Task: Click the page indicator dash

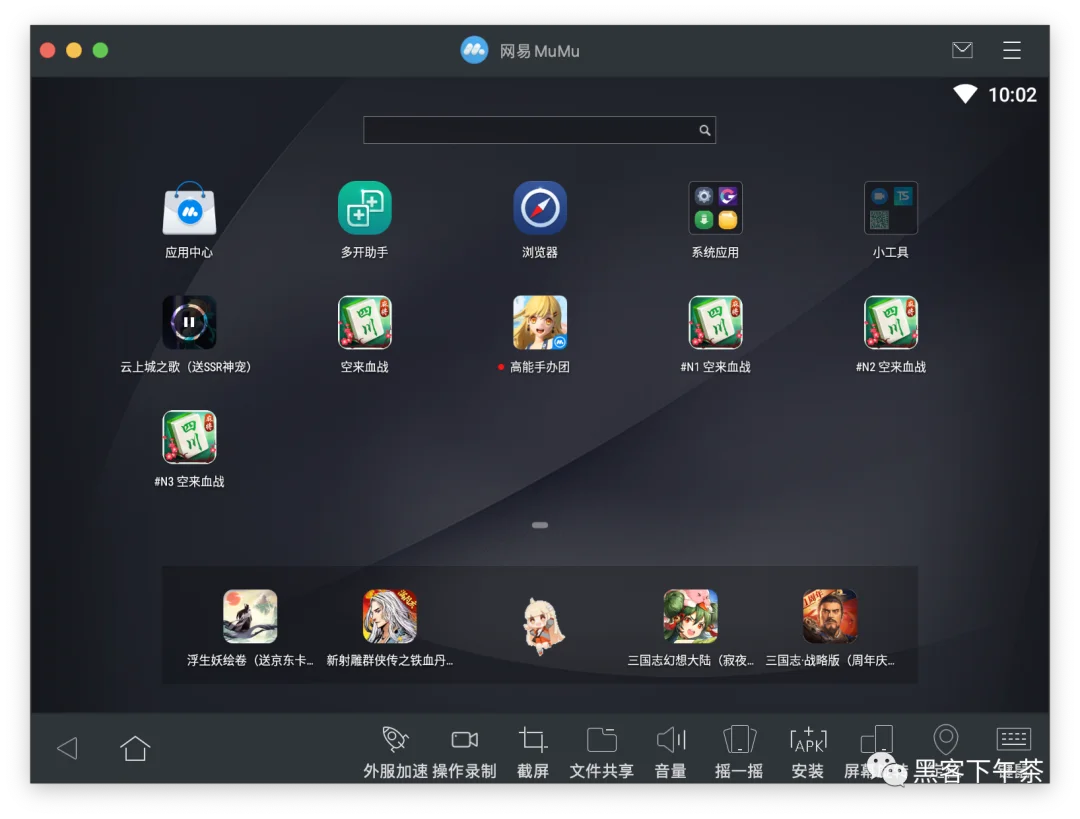Action: [540, 525]
